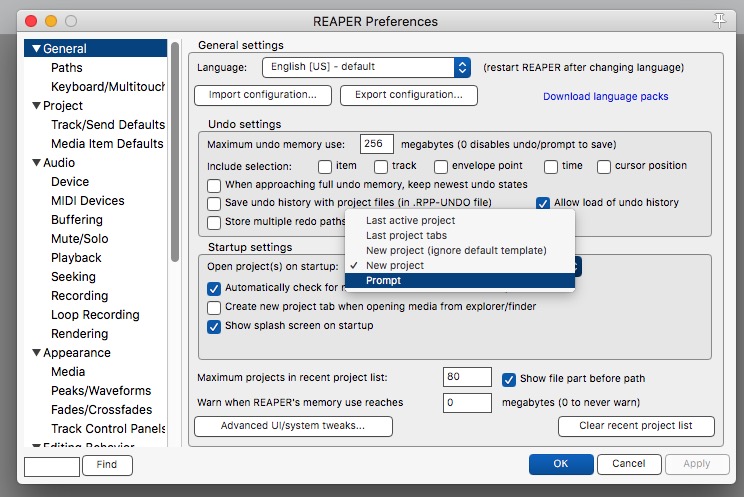
Task: Disable automatically check for updates
Action: click(x=214, y=288)
